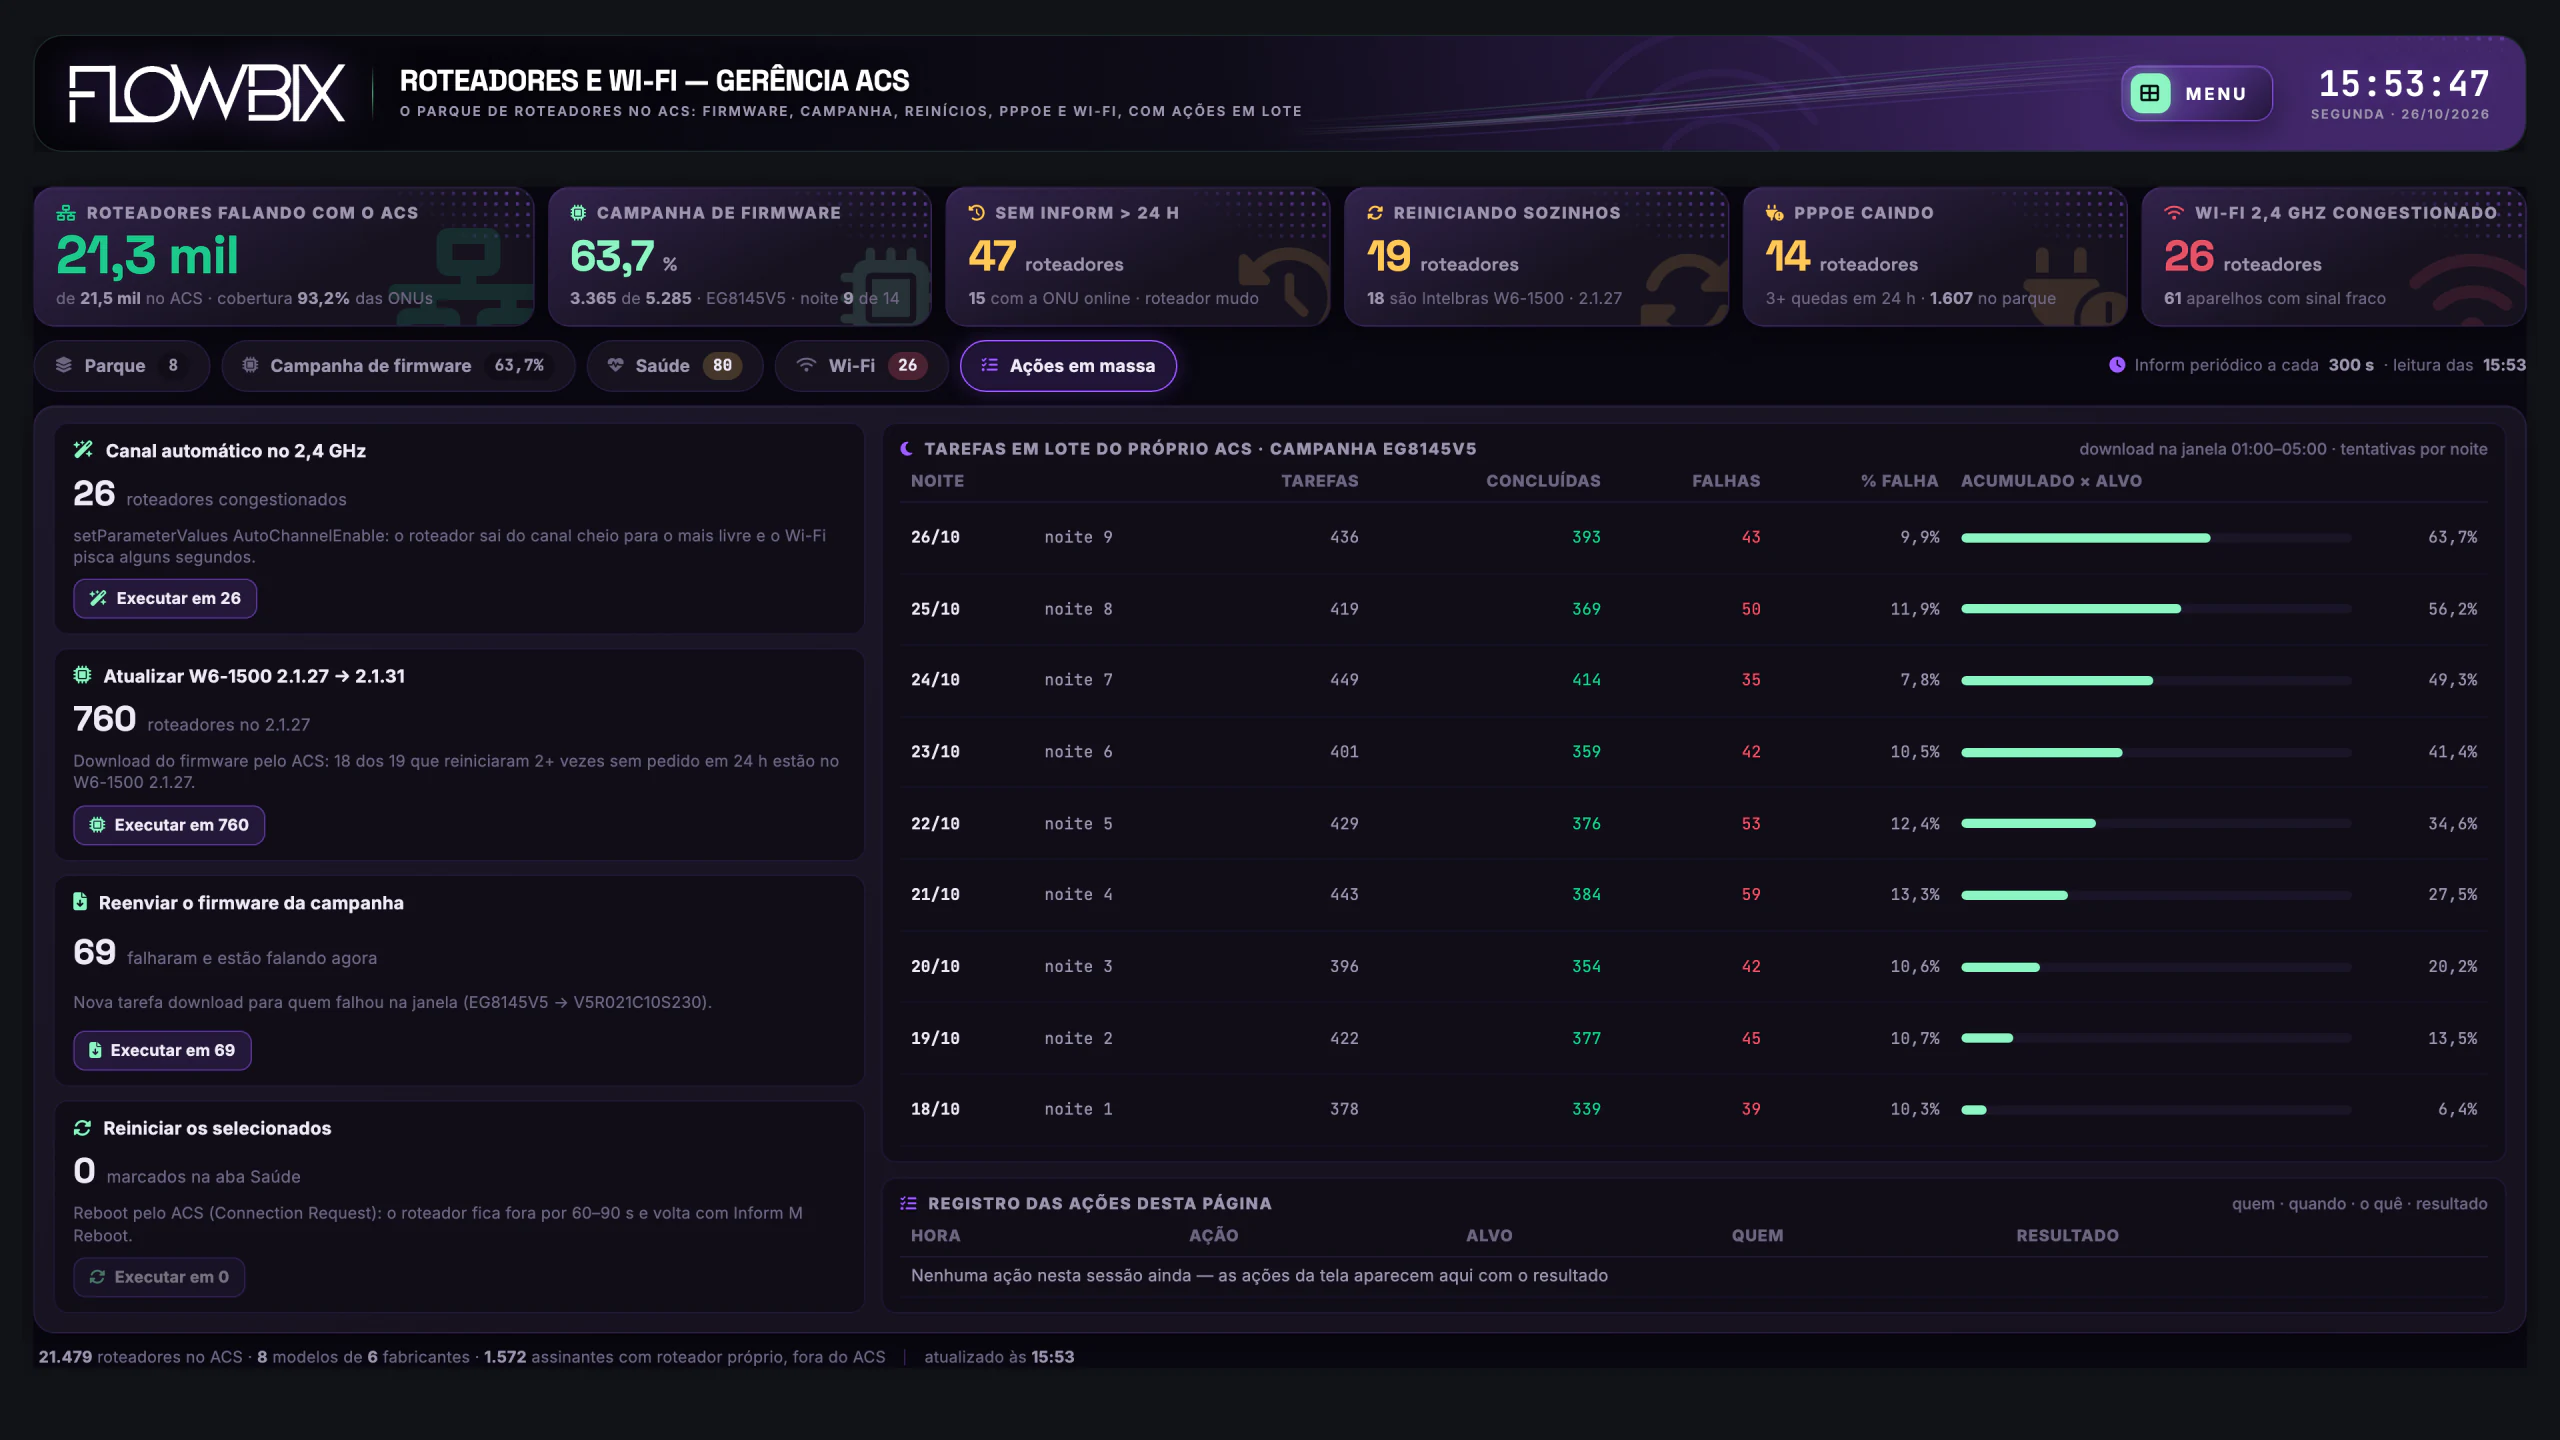This screenshot has height=1440, width=2560.
Task: Click the list icon beside Registro das ações
Action: tap(908, 1203)
